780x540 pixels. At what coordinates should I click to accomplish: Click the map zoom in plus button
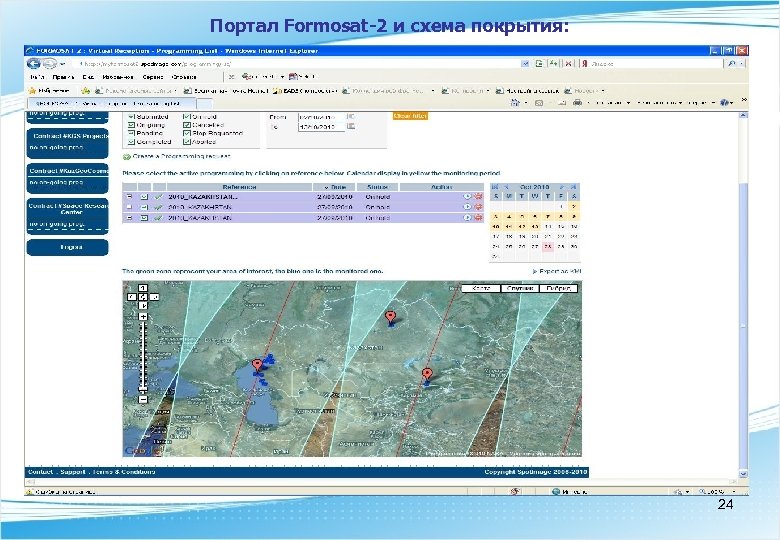tap(143, 317)
